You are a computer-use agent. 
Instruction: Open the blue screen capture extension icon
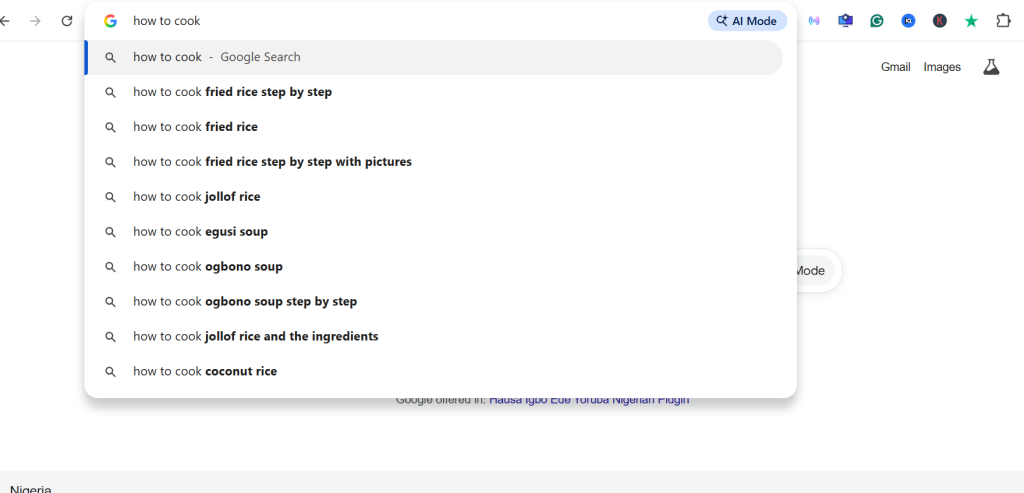846,21
